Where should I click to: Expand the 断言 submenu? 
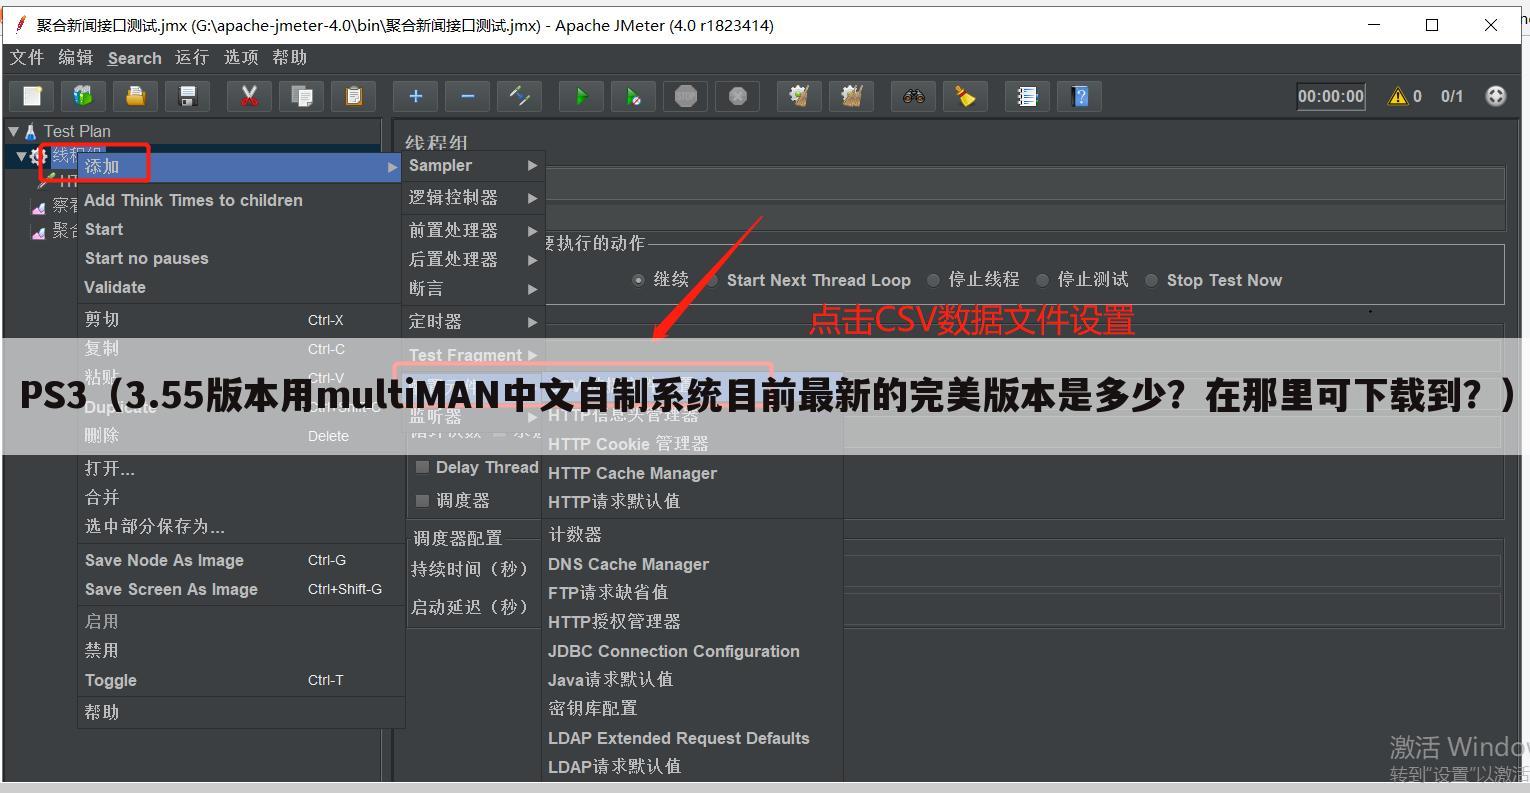[x=473, y=288]
